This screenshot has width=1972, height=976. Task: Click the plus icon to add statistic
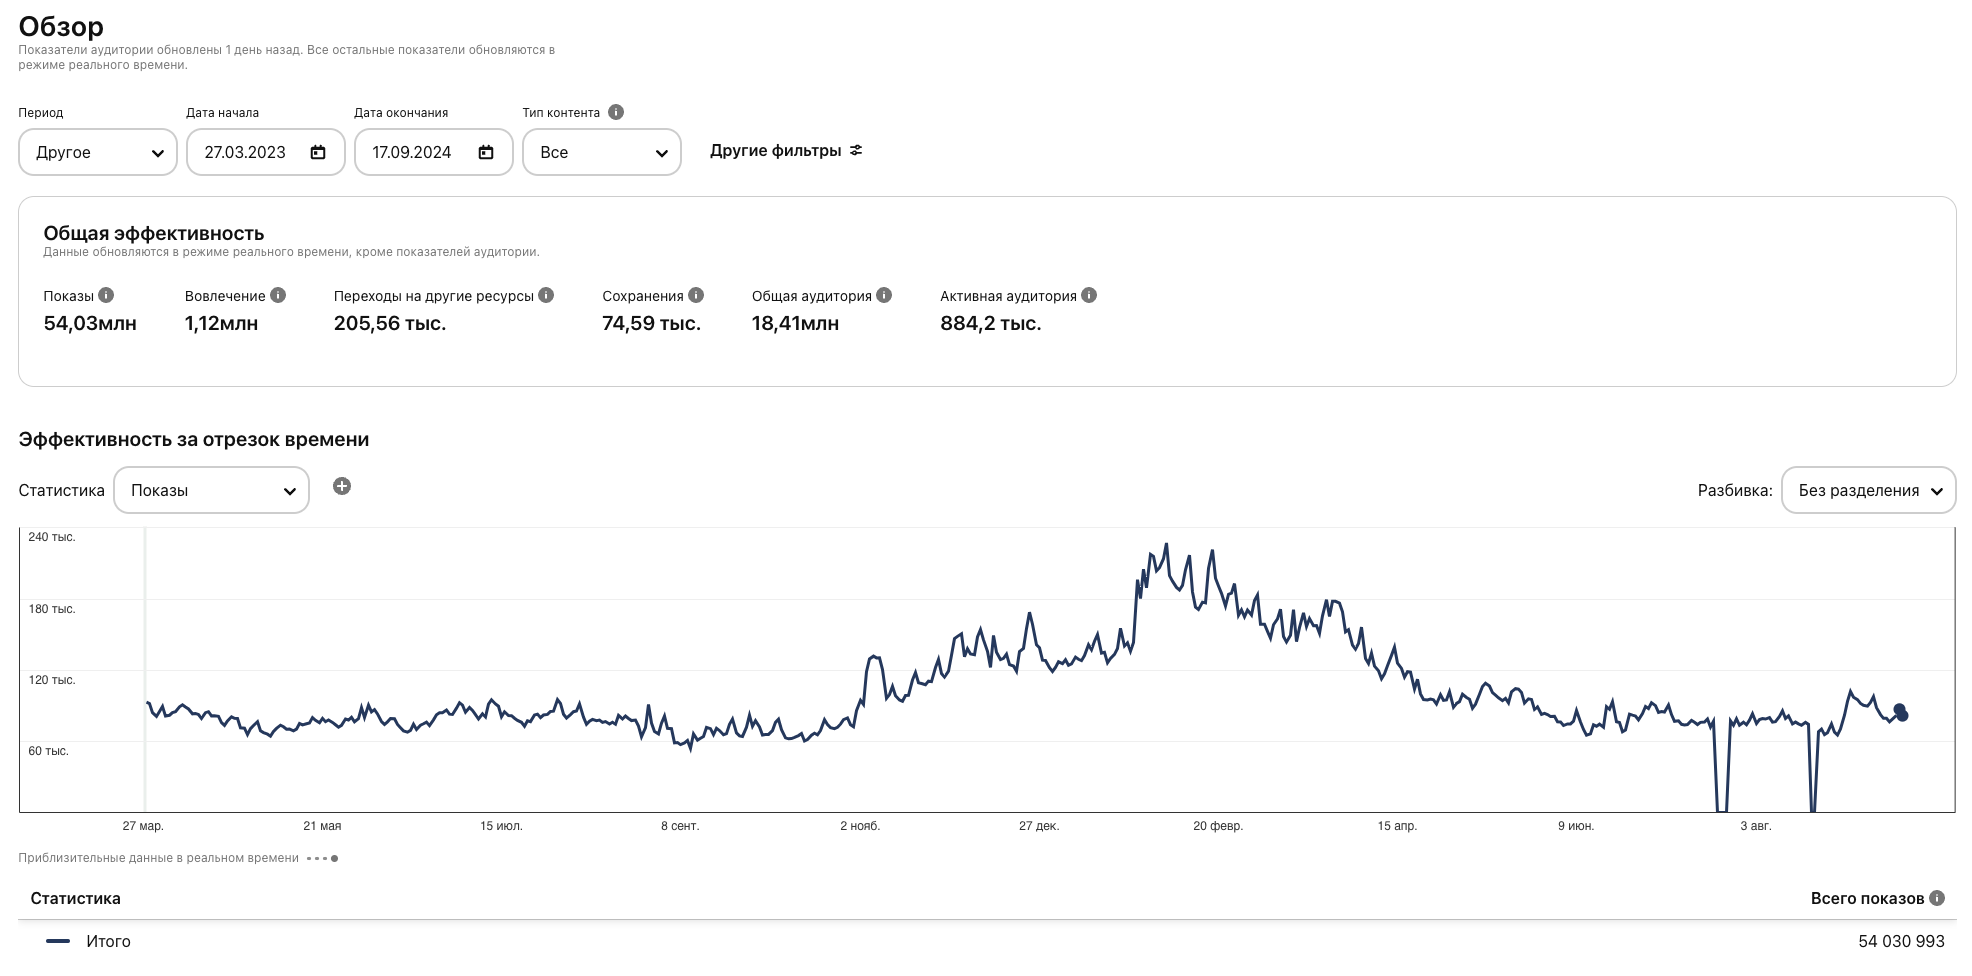click(x=342, y=486)
